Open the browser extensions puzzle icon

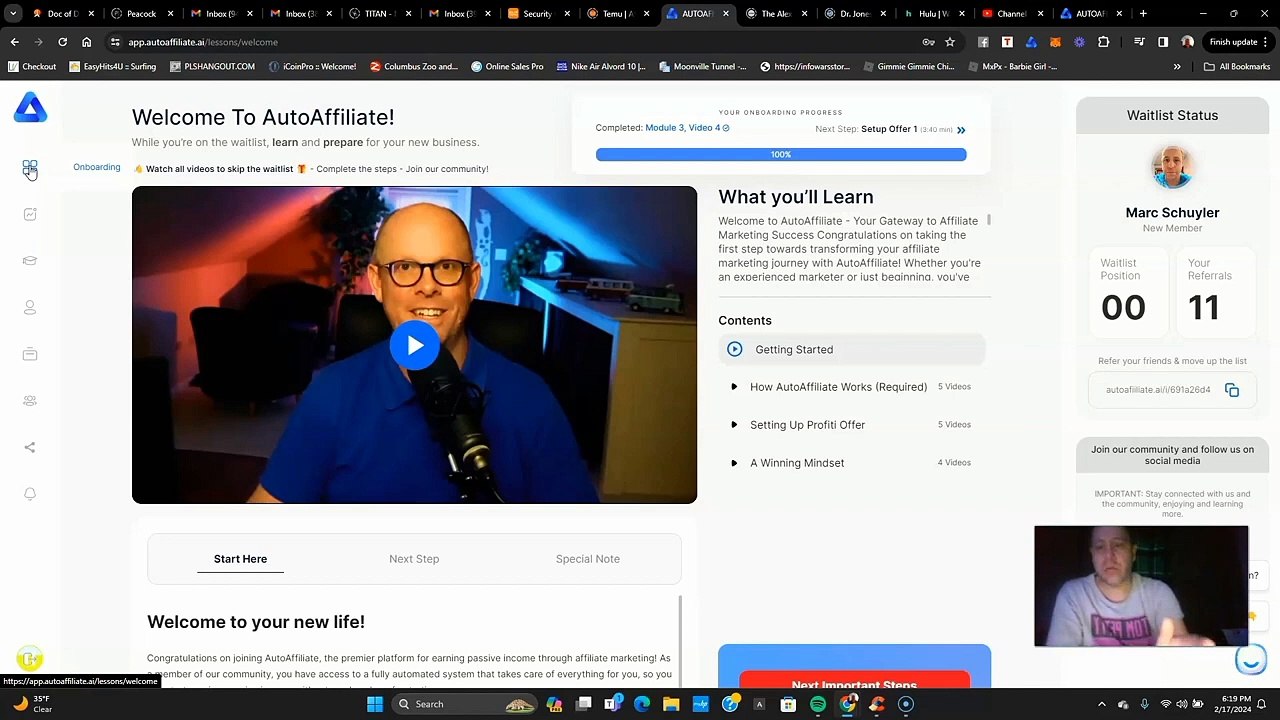pyautogui.click(x=1103, y=42)
